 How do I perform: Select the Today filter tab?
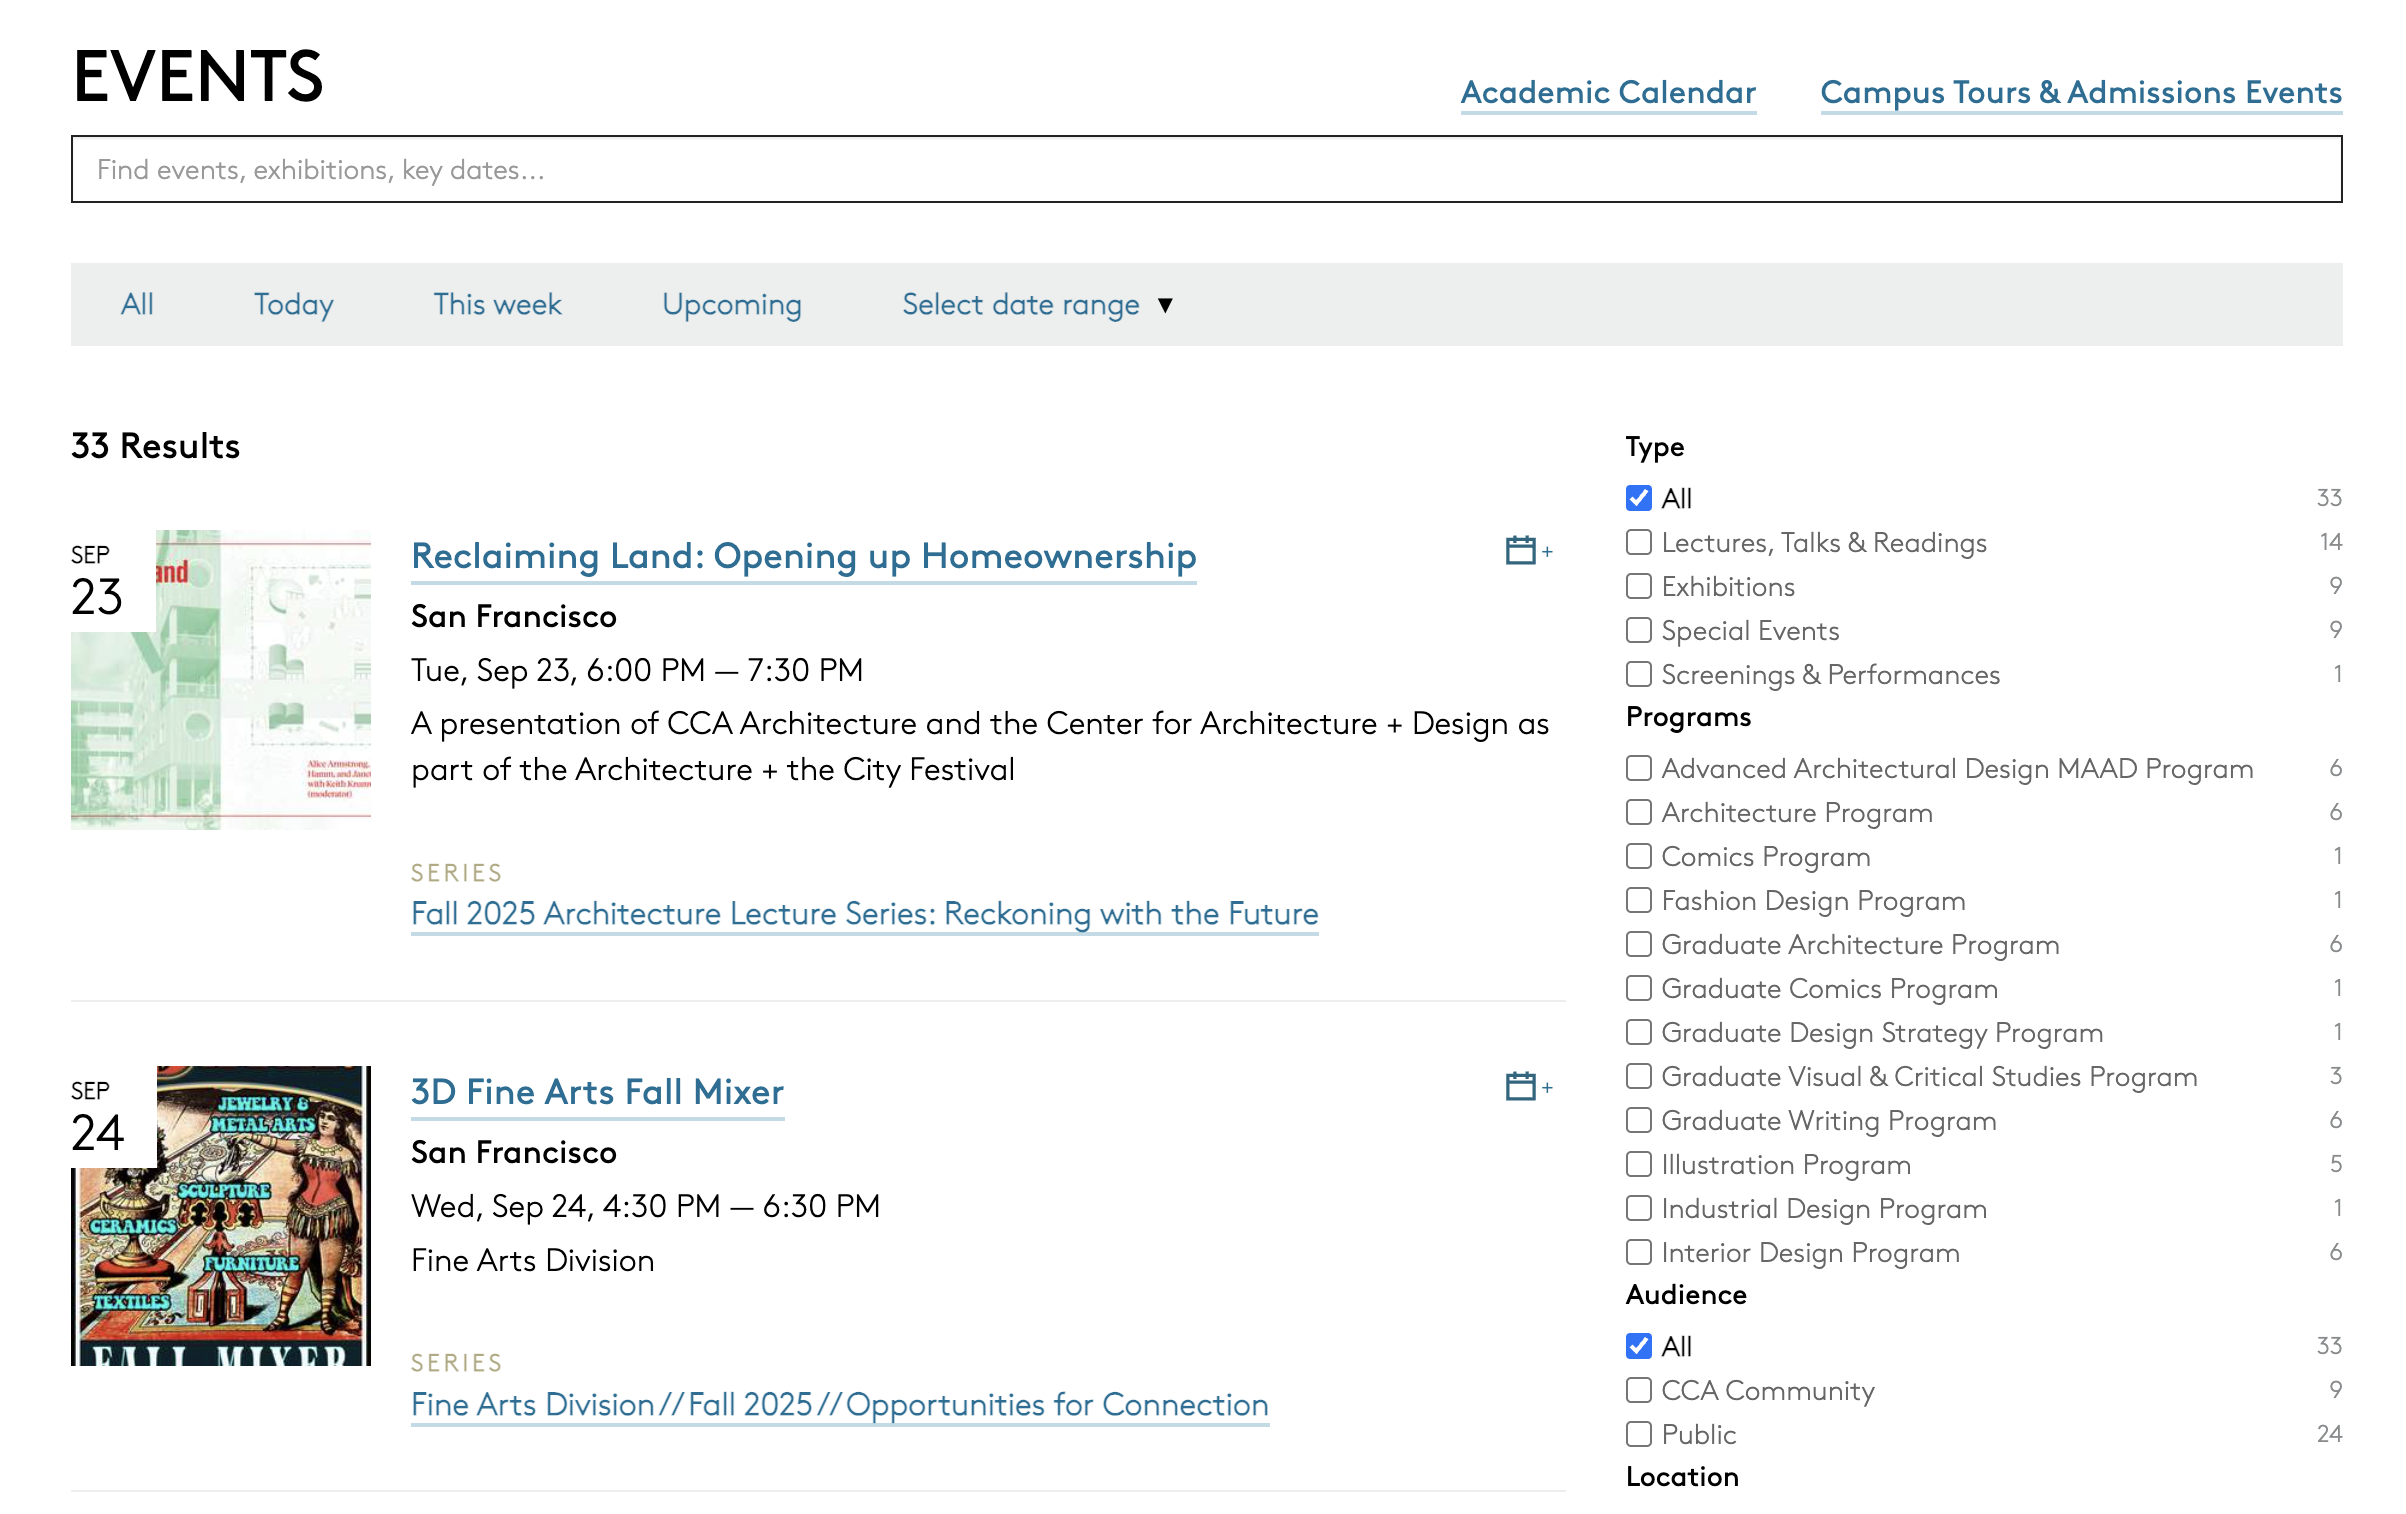click(293, 304)
